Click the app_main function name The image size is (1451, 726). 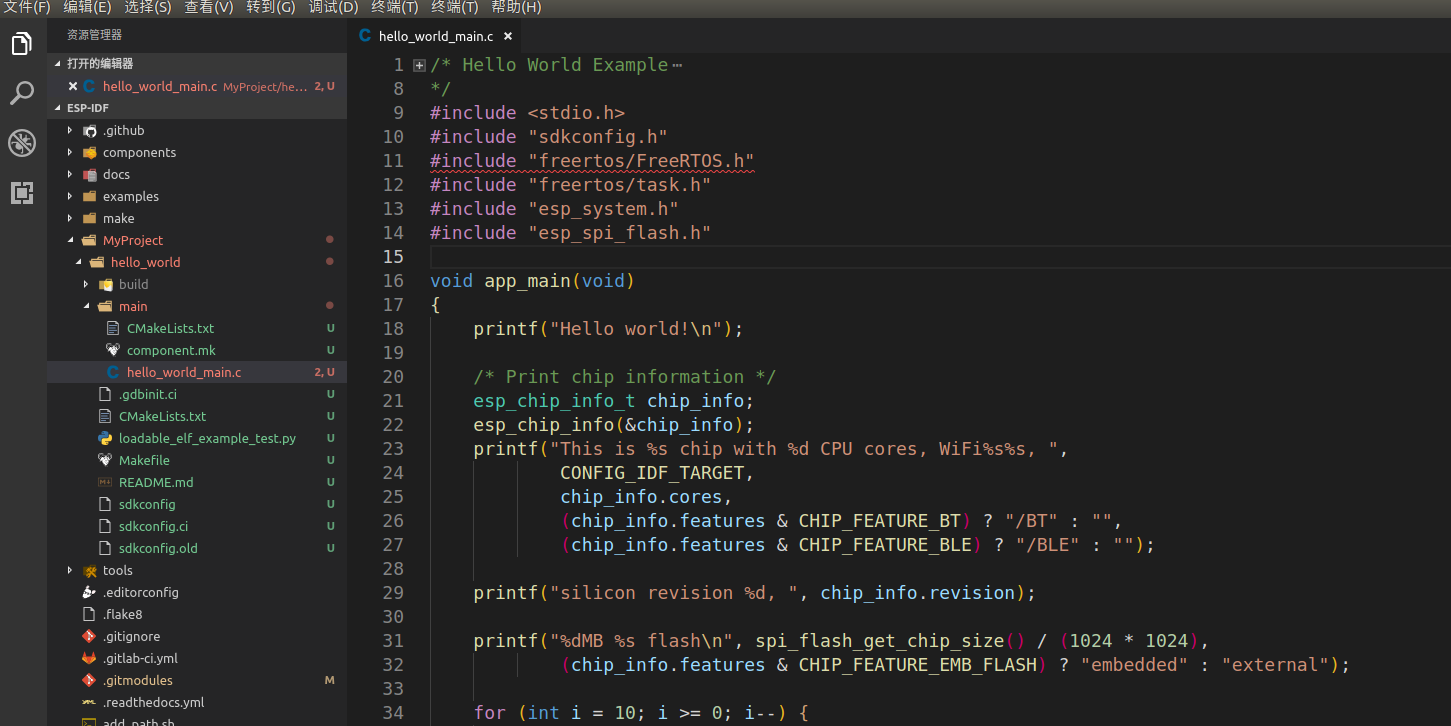click(527, 281)
